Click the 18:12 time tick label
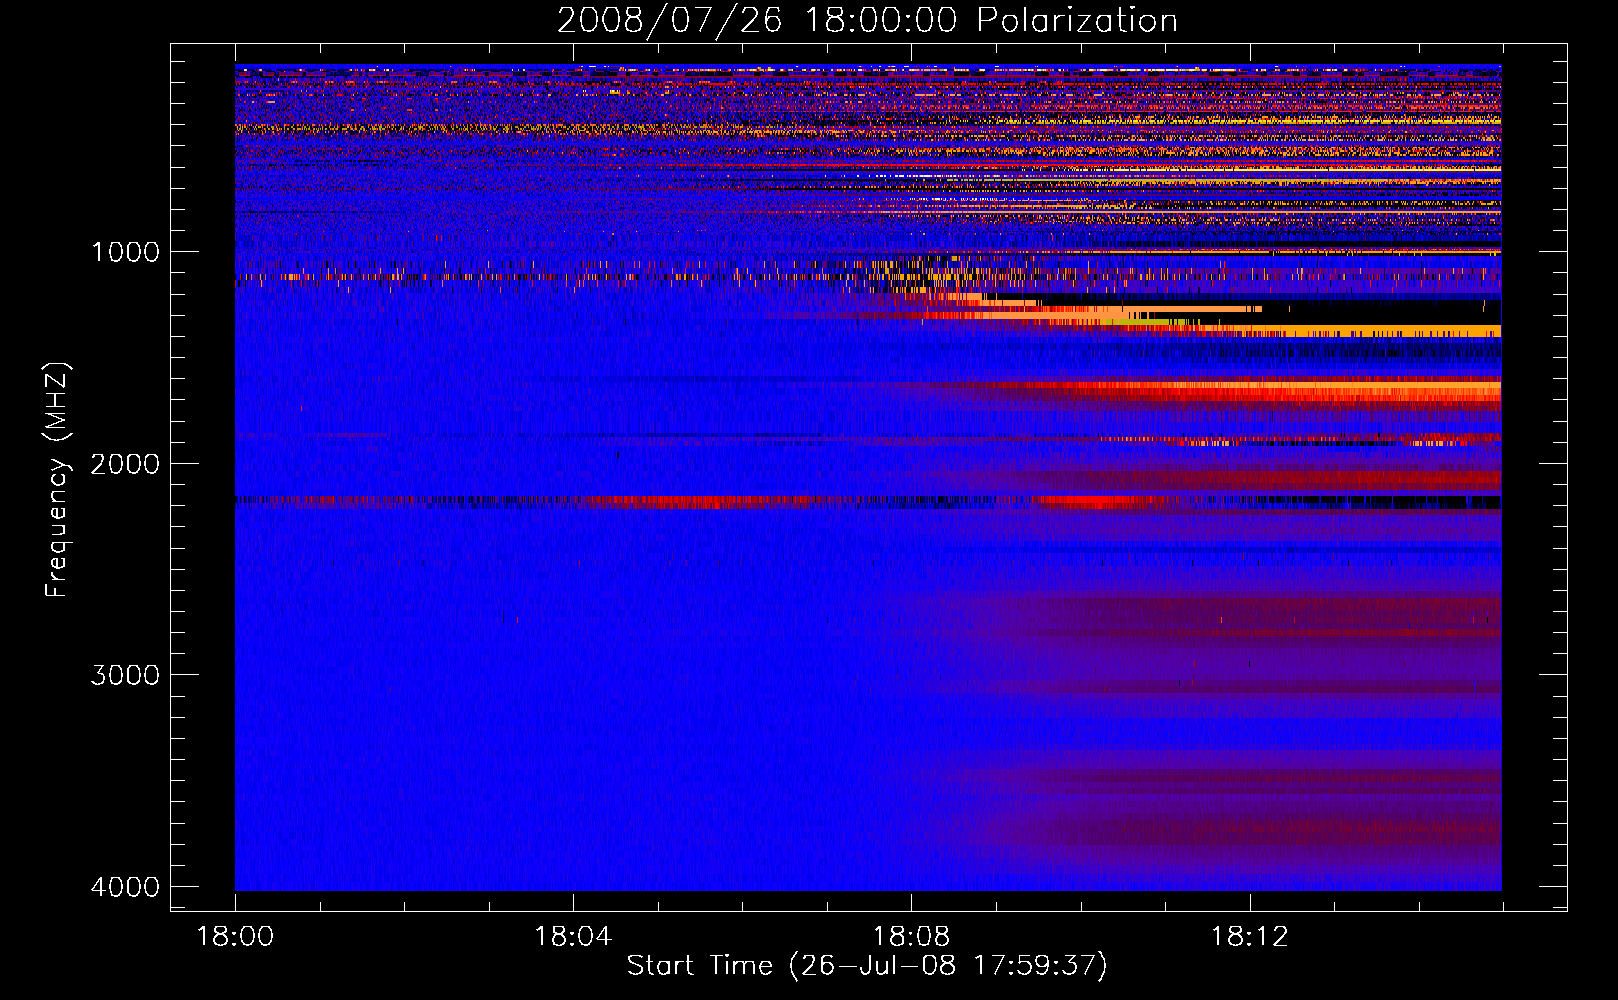1618x1000 pixels. tap(1249, 937)
